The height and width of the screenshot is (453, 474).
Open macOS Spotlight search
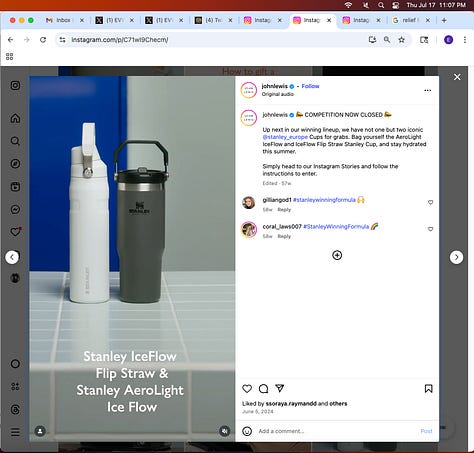click(381, 5)
